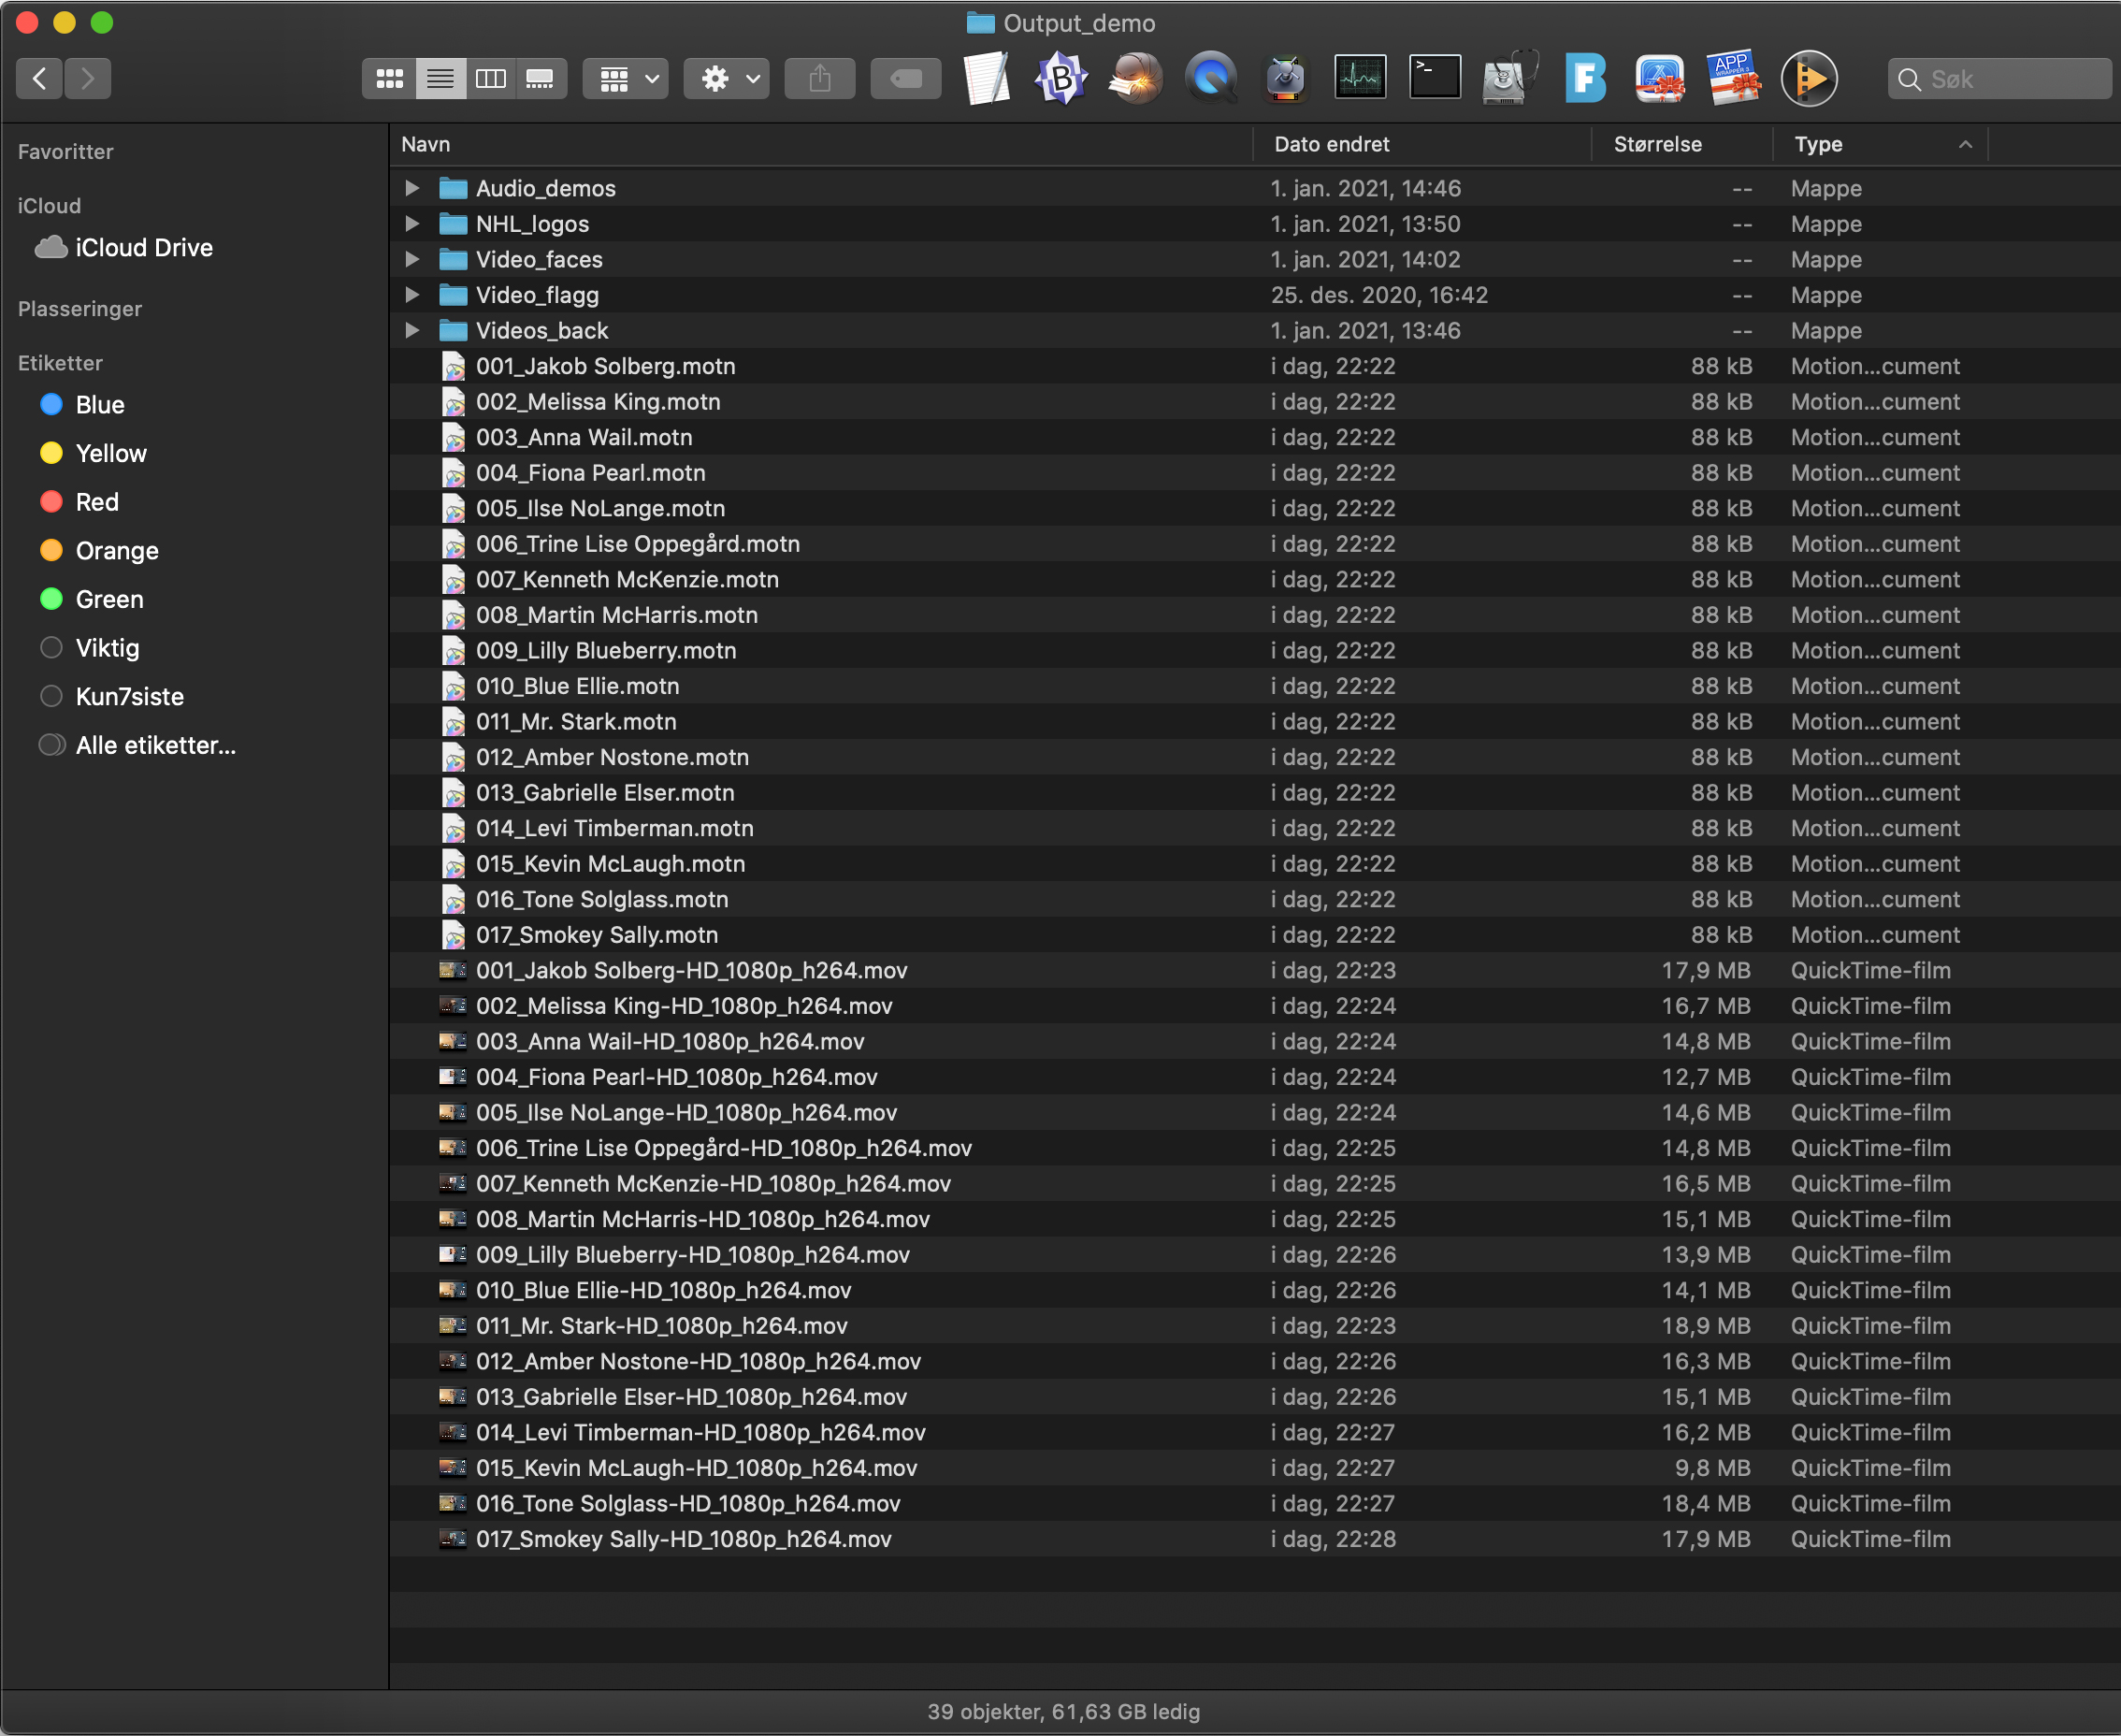2121x1736 pixels.
Task: Open the QuickTime Player toolbar icon
Action: (1211, 78)
